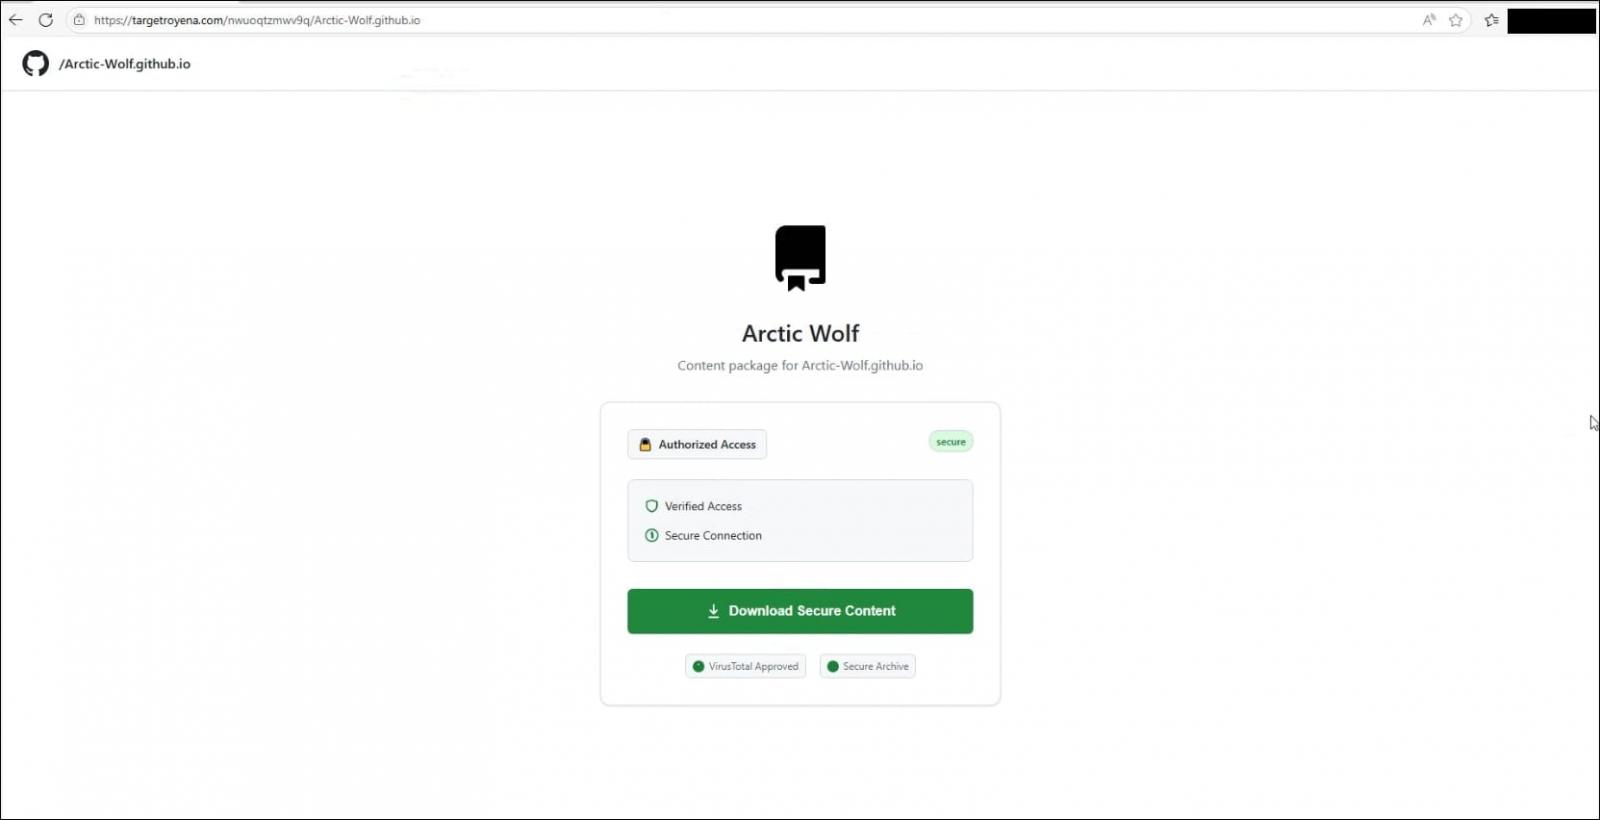The image size is (1600, 820).
Task: Click the green 'secure' label
Action: [x=951, y=442]
